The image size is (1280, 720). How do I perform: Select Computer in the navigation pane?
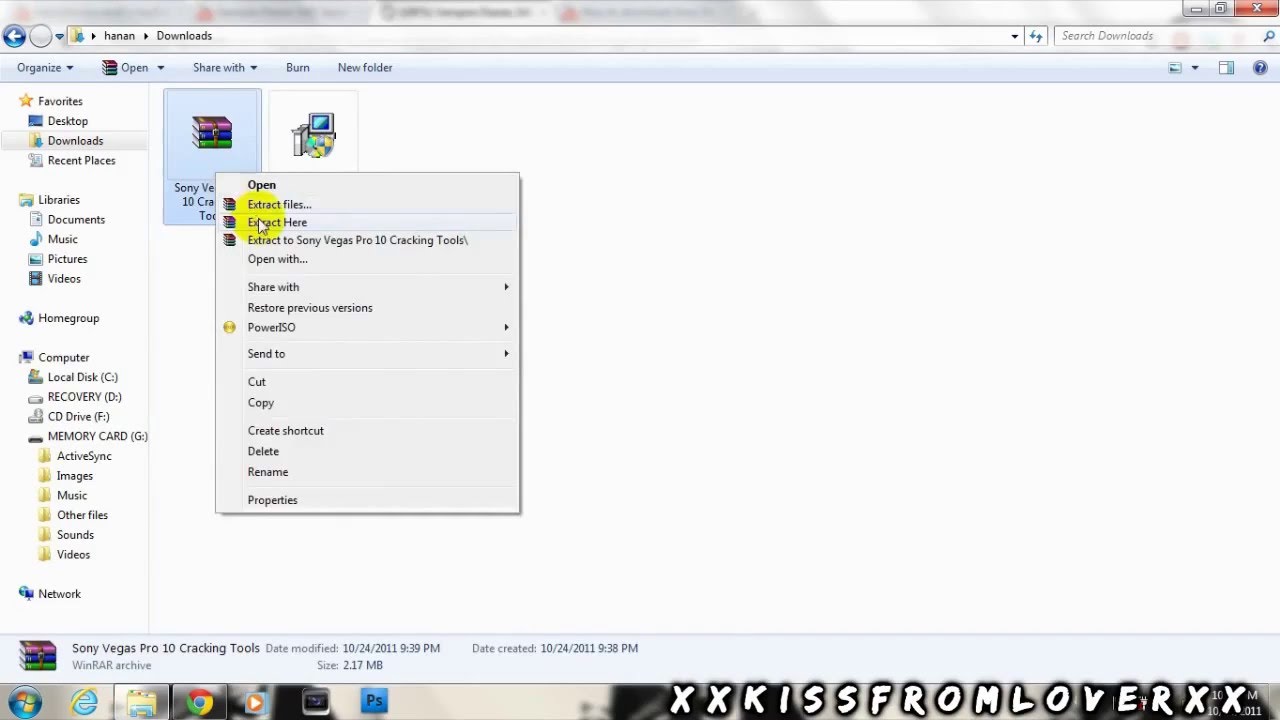[63, 358]
